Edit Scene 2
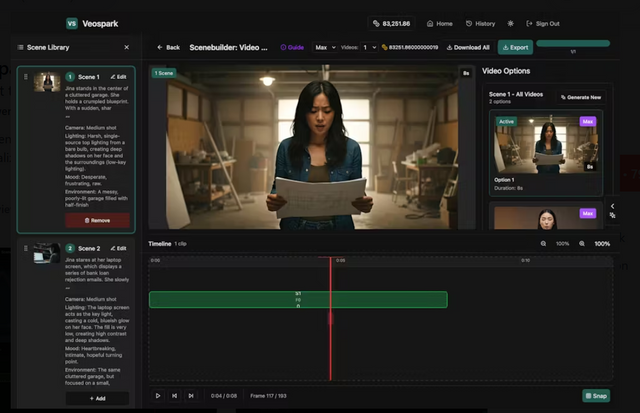The height and width of the screenshot is (413, 640). point(118,248)
